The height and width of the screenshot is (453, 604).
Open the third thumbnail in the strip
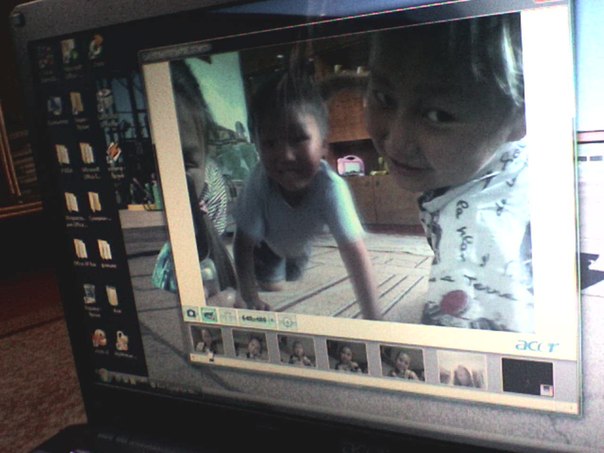coord(297,352)
